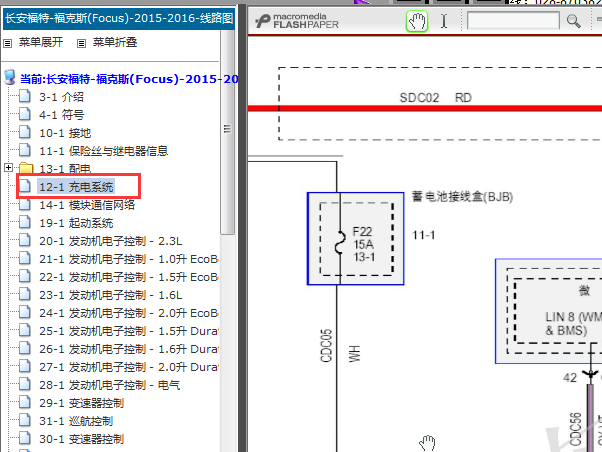Image resolution: width=602 pixels, height=452 pixels.
Task: Open the 31-1 巡航控制 page
Action: (x=76, y=421)
